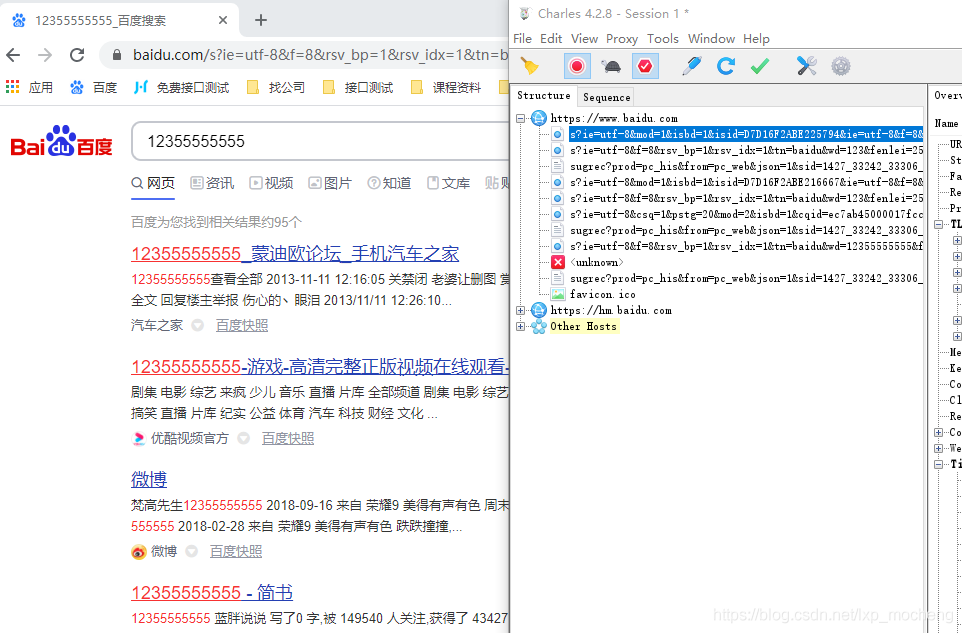962x633 pixels.
Task: Open a new browser tab with plus
Action: (x=261, y=20)
